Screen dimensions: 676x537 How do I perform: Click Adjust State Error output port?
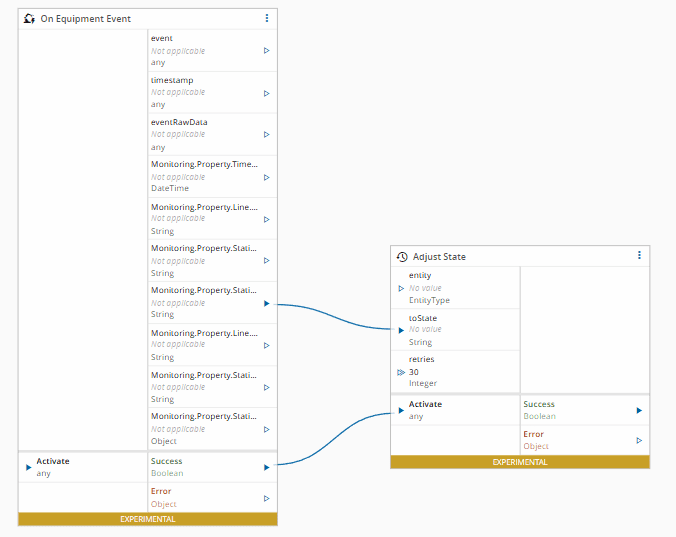[x=639, y=440]
